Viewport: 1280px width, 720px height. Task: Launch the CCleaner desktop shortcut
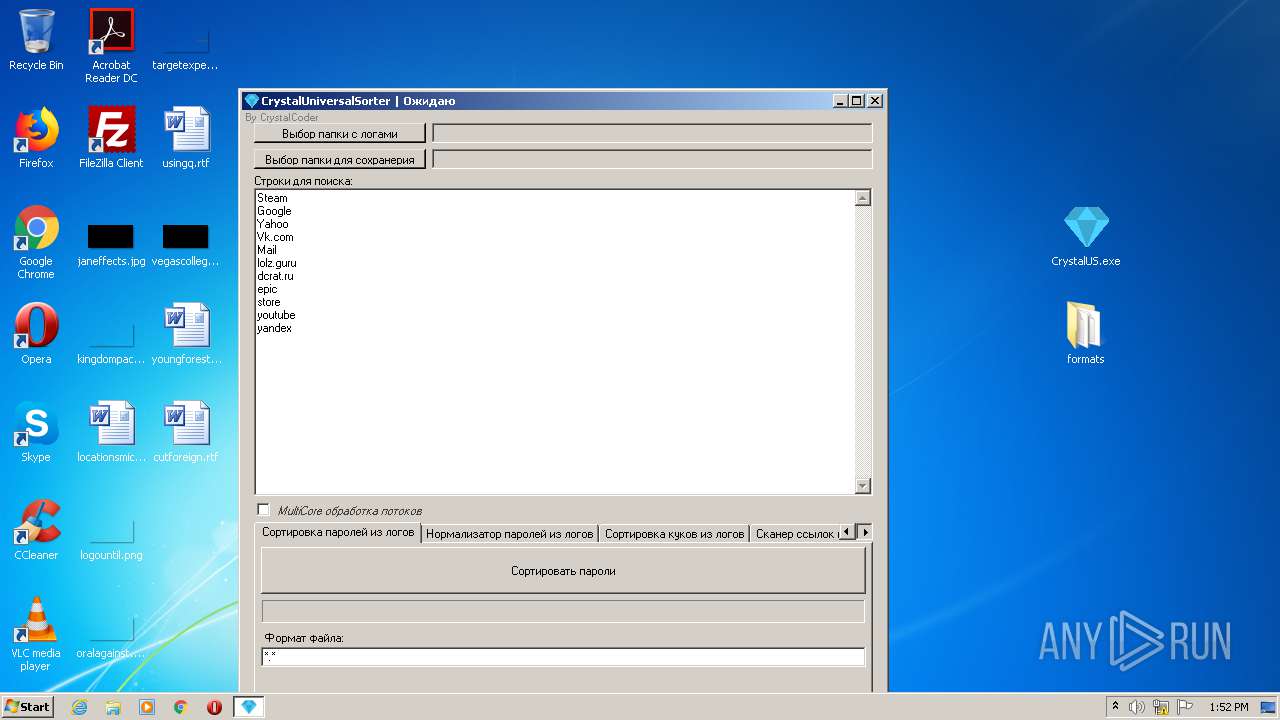point(36,530)
